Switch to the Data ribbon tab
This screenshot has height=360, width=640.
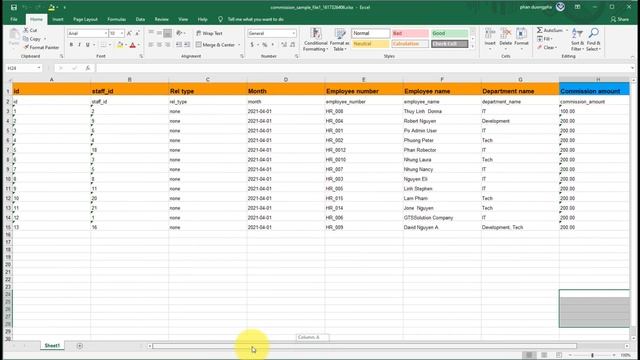coord(140,19)
